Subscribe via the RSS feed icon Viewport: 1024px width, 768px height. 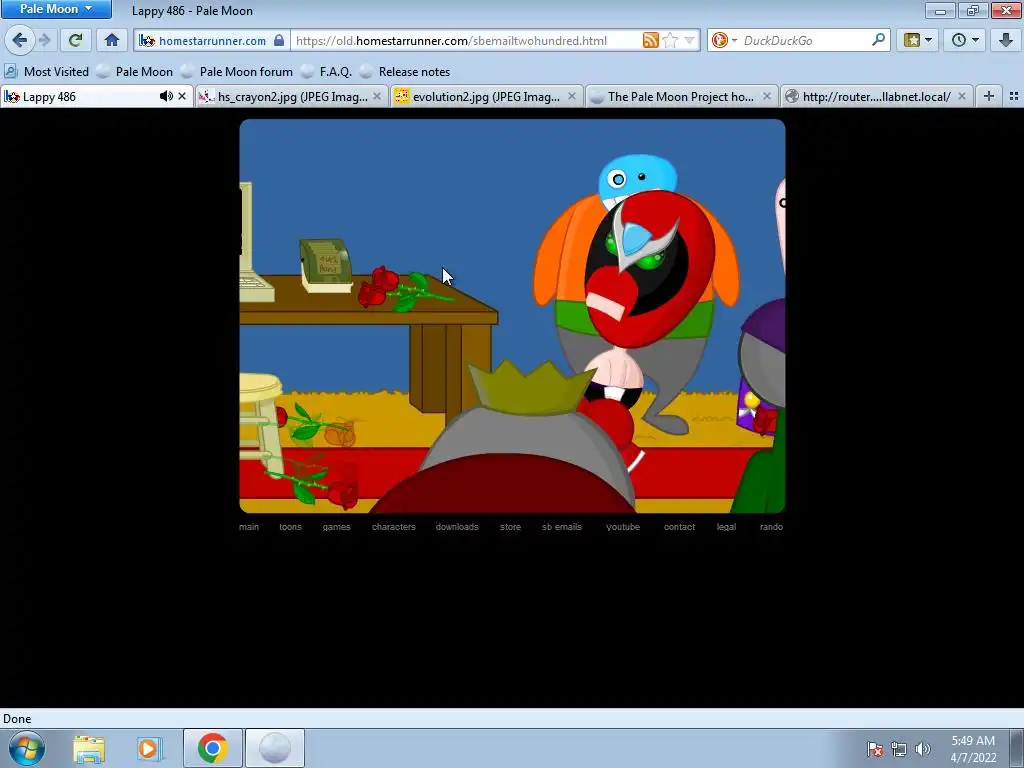tap(650, 40)
